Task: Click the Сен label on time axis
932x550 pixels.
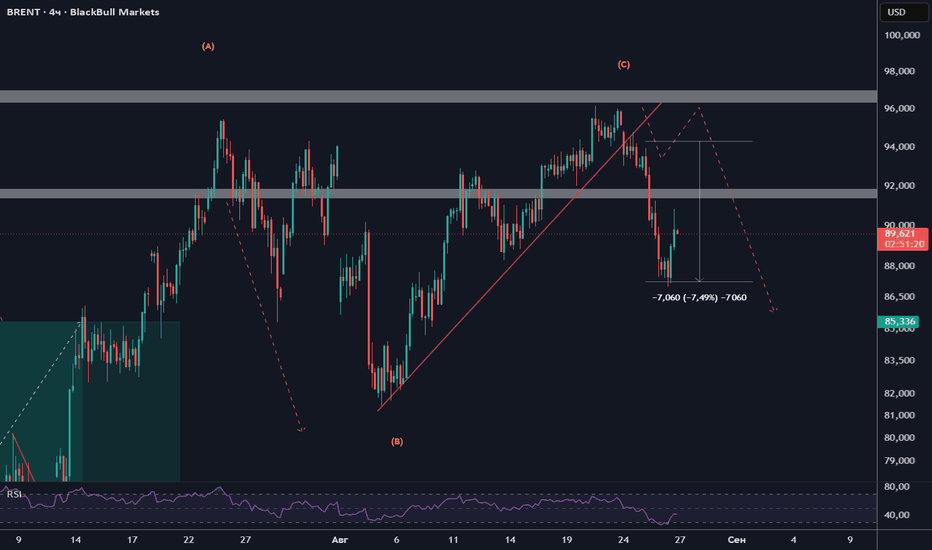Action: (x=736, y=540)
